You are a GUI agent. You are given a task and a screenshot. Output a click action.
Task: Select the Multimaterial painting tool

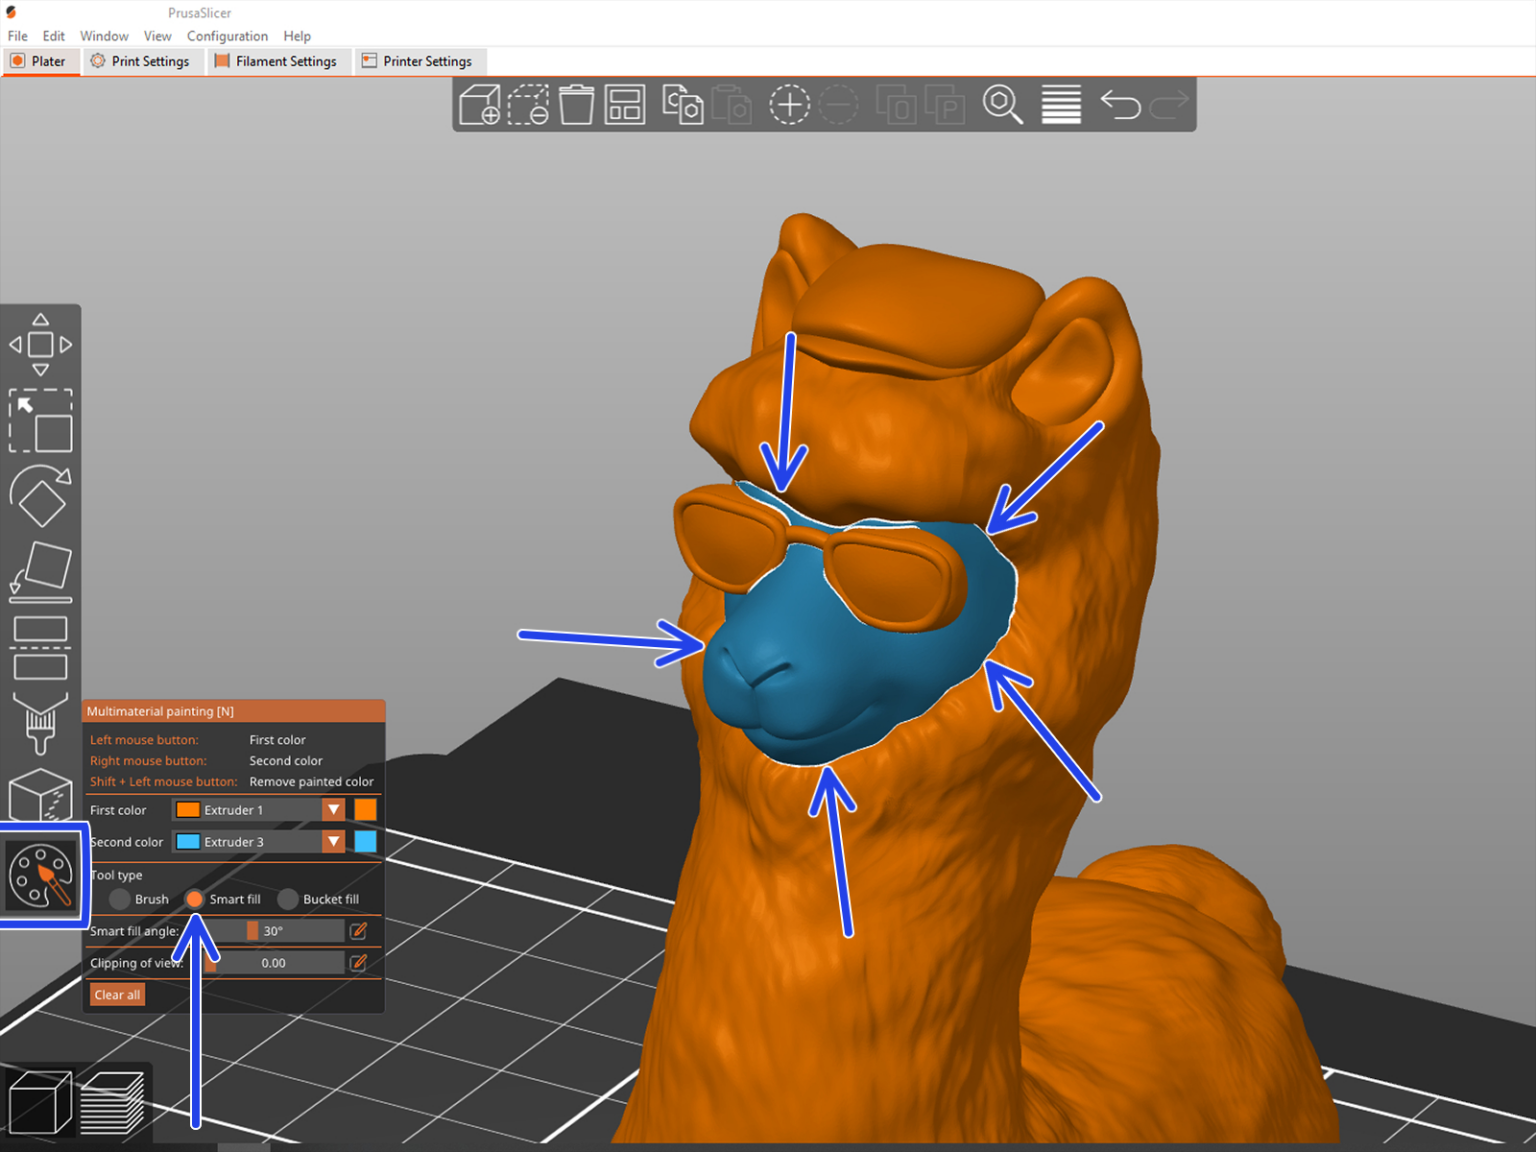coord(42,877)
